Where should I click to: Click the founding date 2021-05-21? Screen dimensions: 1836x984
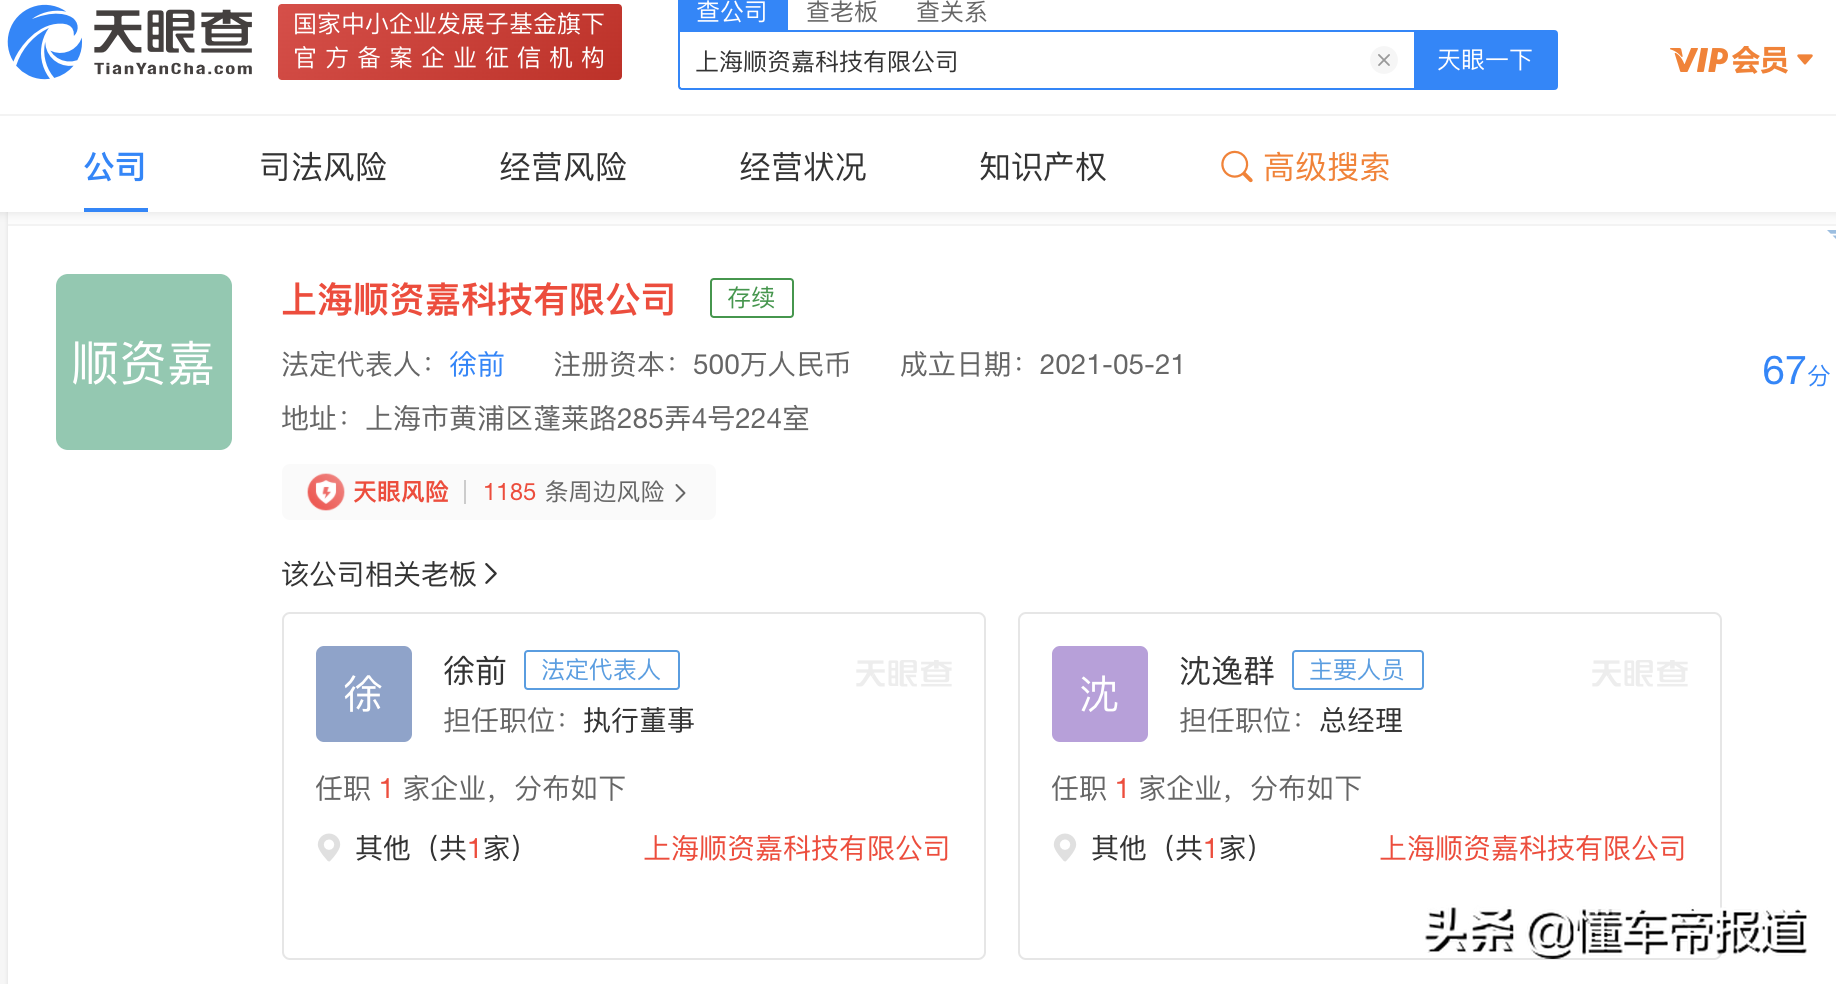point(1112,364)
